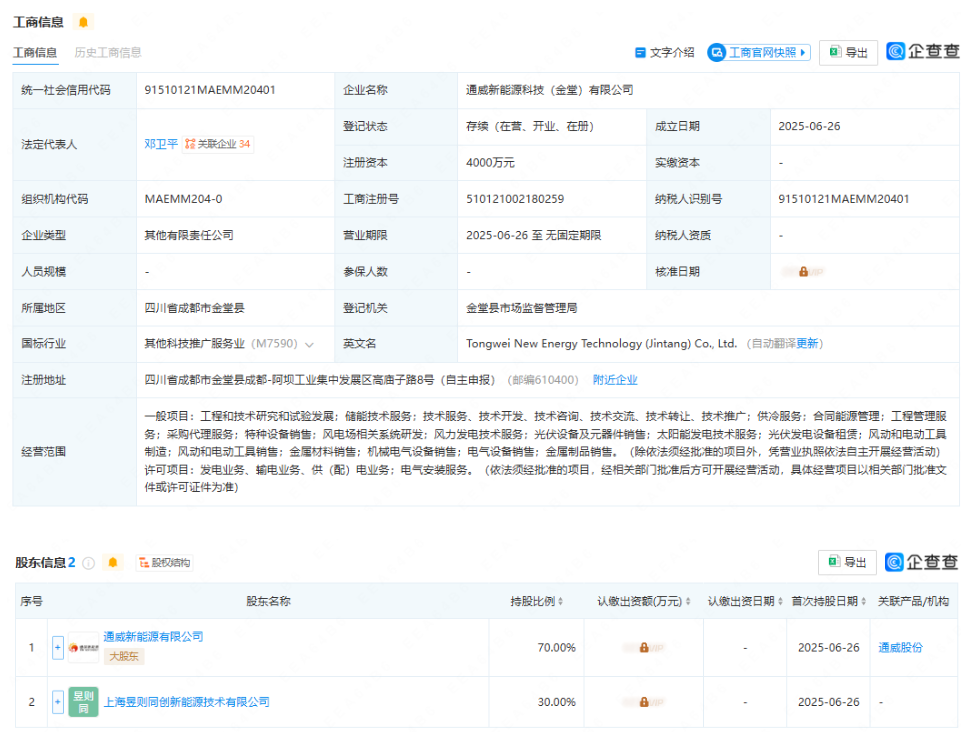Open the 通威股份 related product link
This screenshot has height=732, width=969.
point(900,647)
